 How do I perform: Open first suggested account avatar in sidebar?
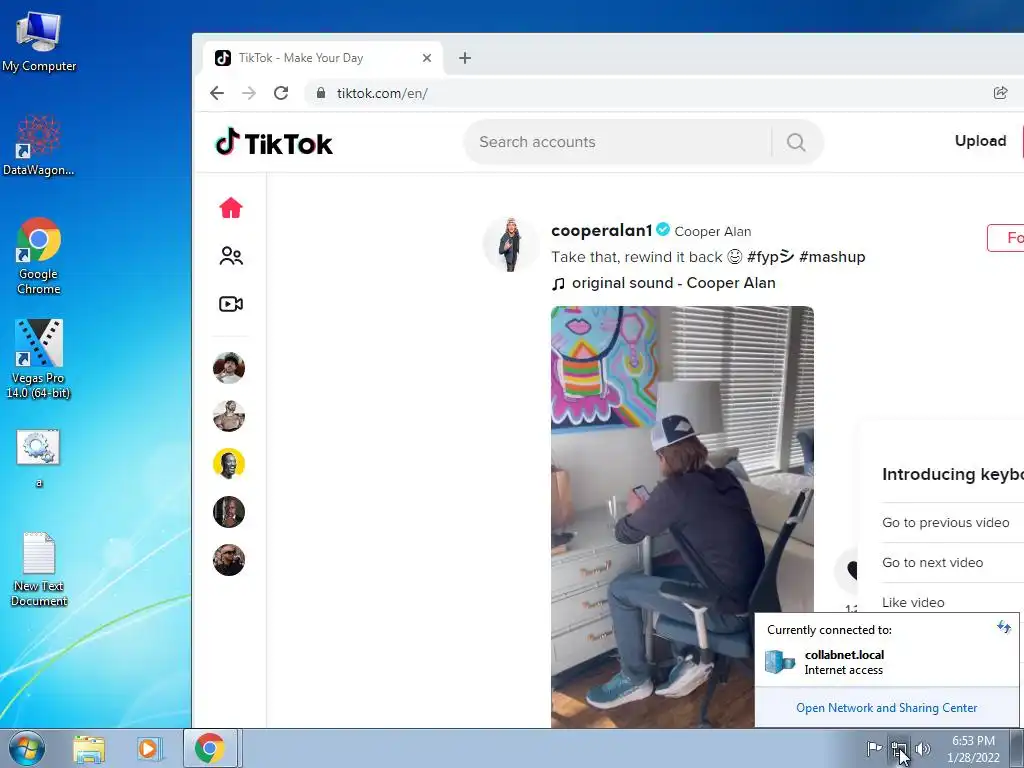coord(229,368)
